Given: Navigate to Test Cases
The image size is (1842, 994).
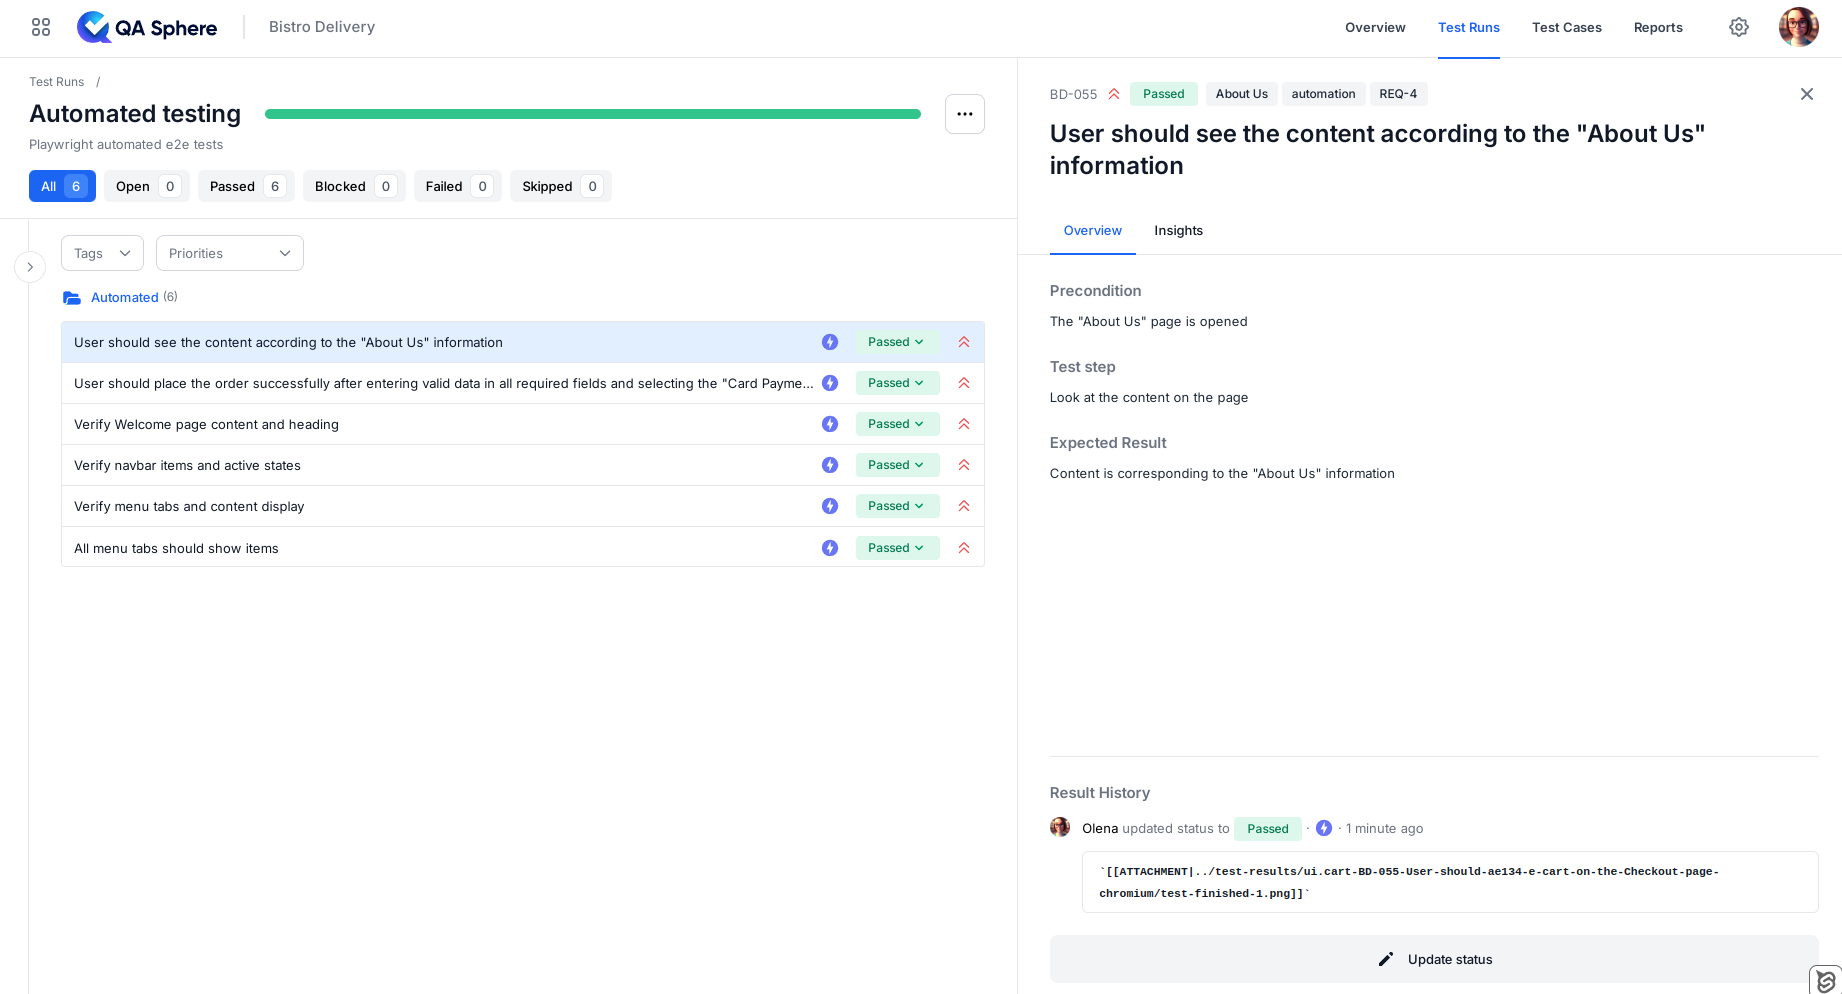Looking at the screenshot, I should pos(1566,27).
